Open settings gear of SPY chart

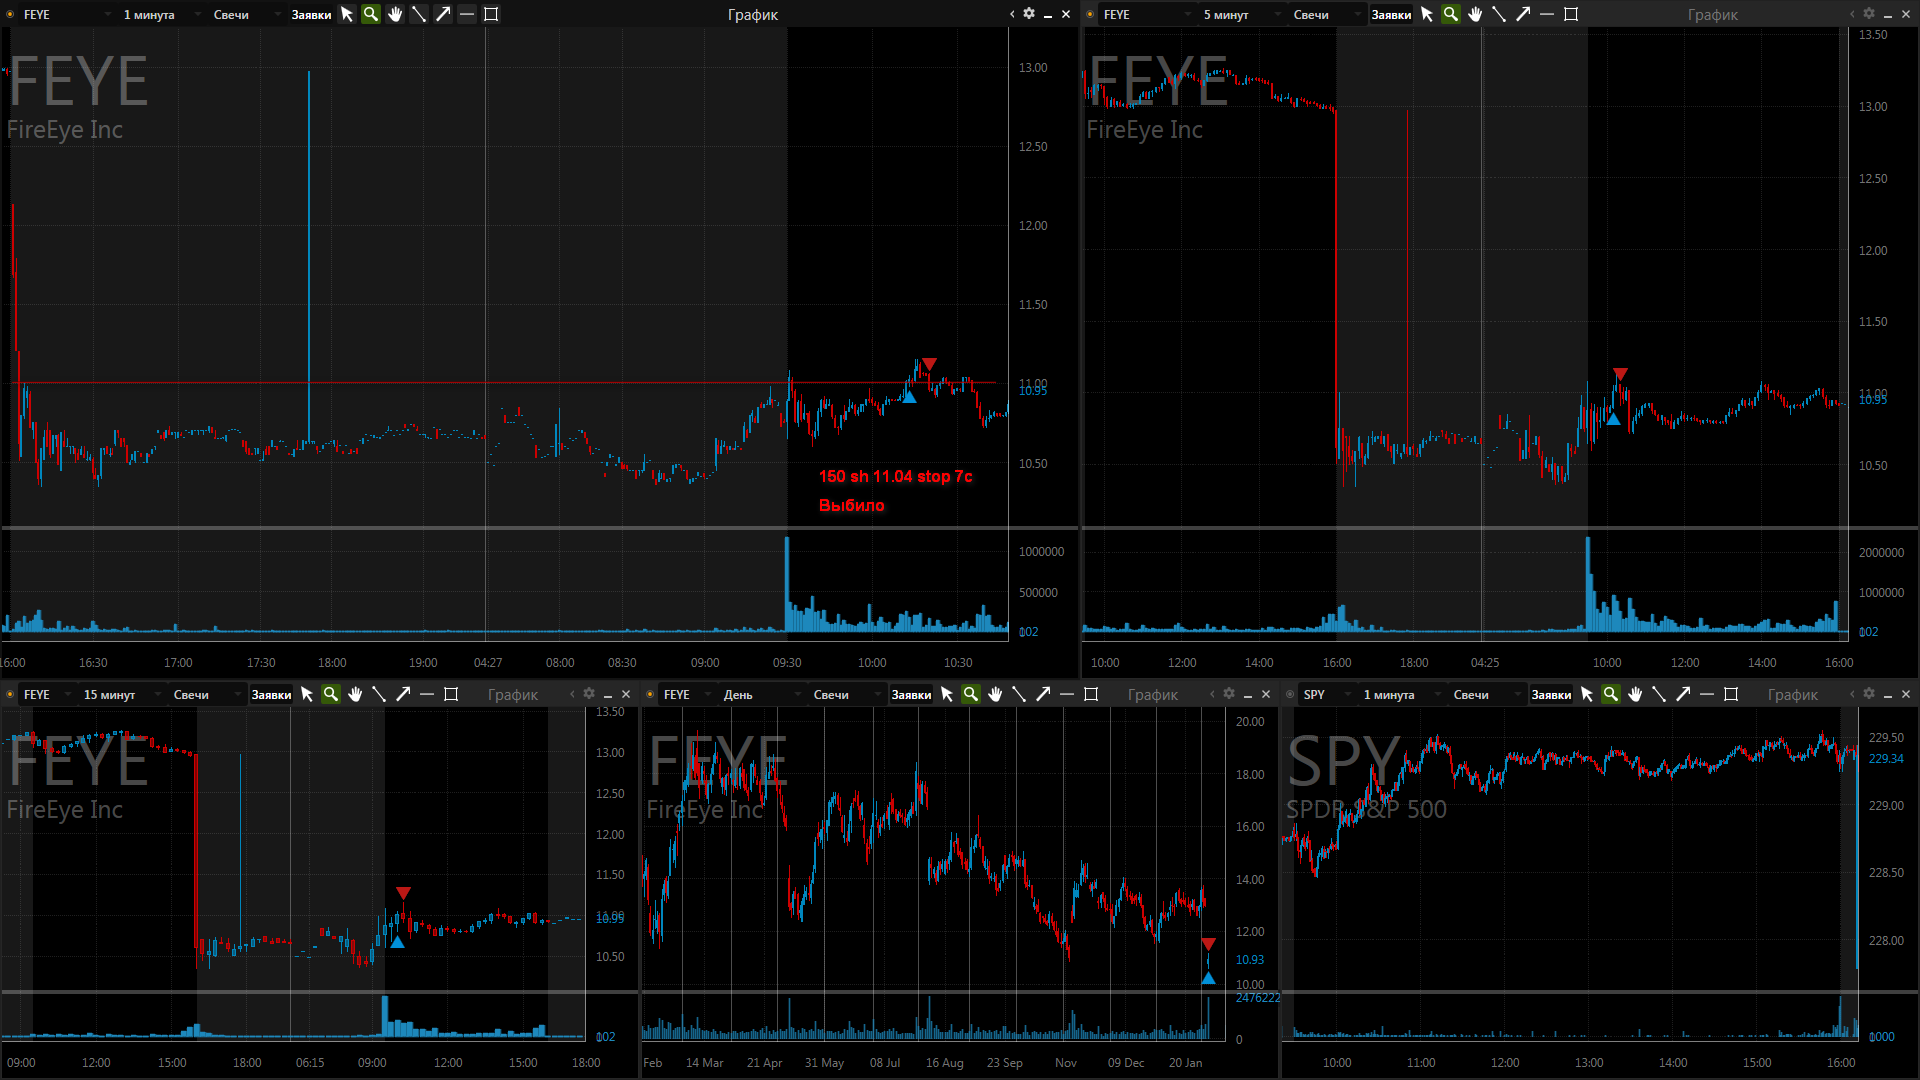click(1869, 694)
